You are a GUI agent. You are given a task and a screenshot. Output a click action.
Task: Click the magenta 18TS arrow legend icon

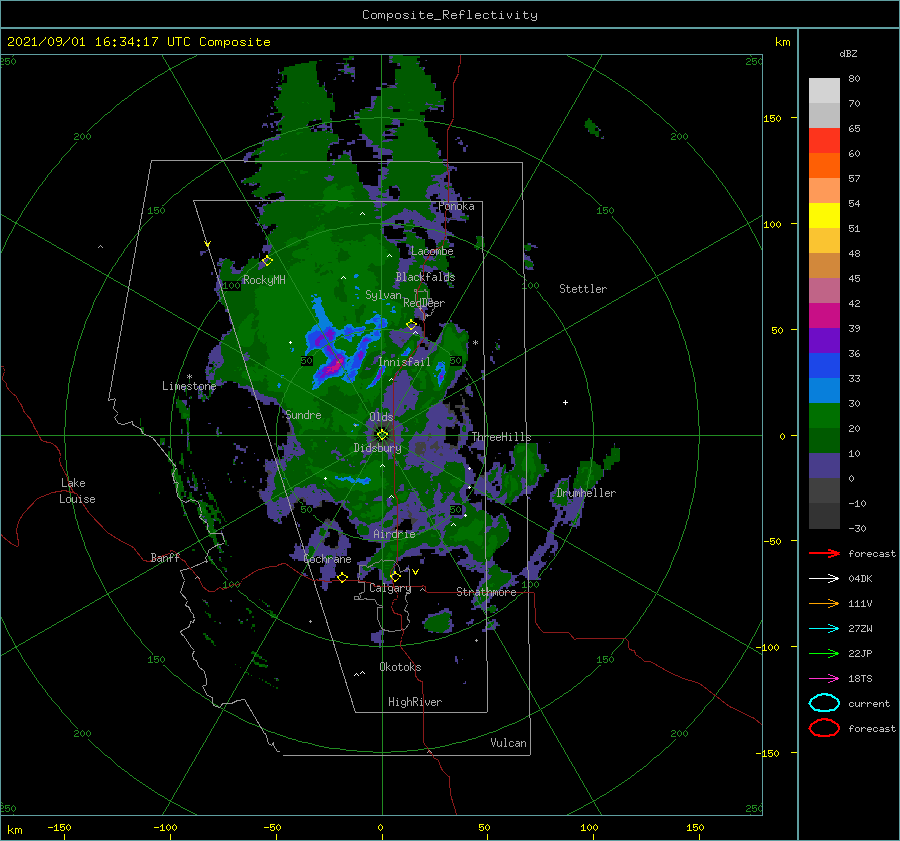824,679
